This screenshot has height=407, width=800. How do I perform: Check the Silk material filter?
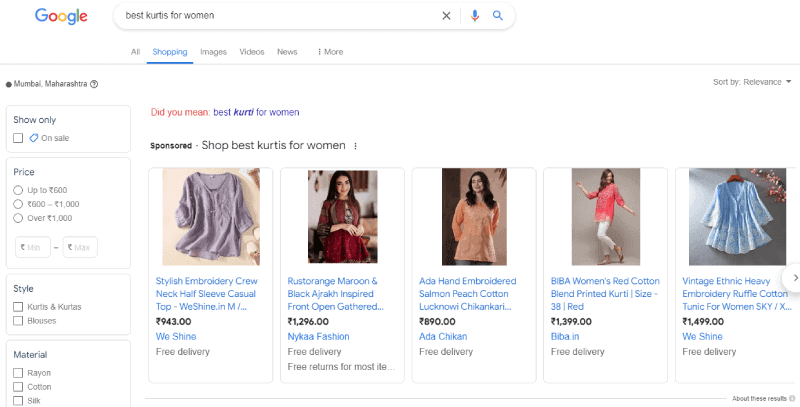18,400
